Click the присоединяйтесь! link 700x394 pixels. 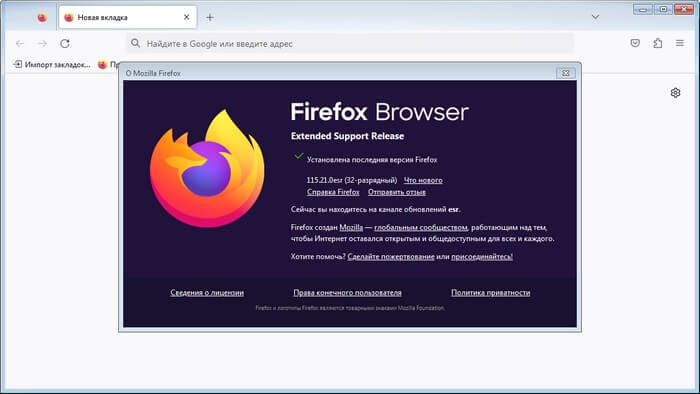(x=482, y=257)
